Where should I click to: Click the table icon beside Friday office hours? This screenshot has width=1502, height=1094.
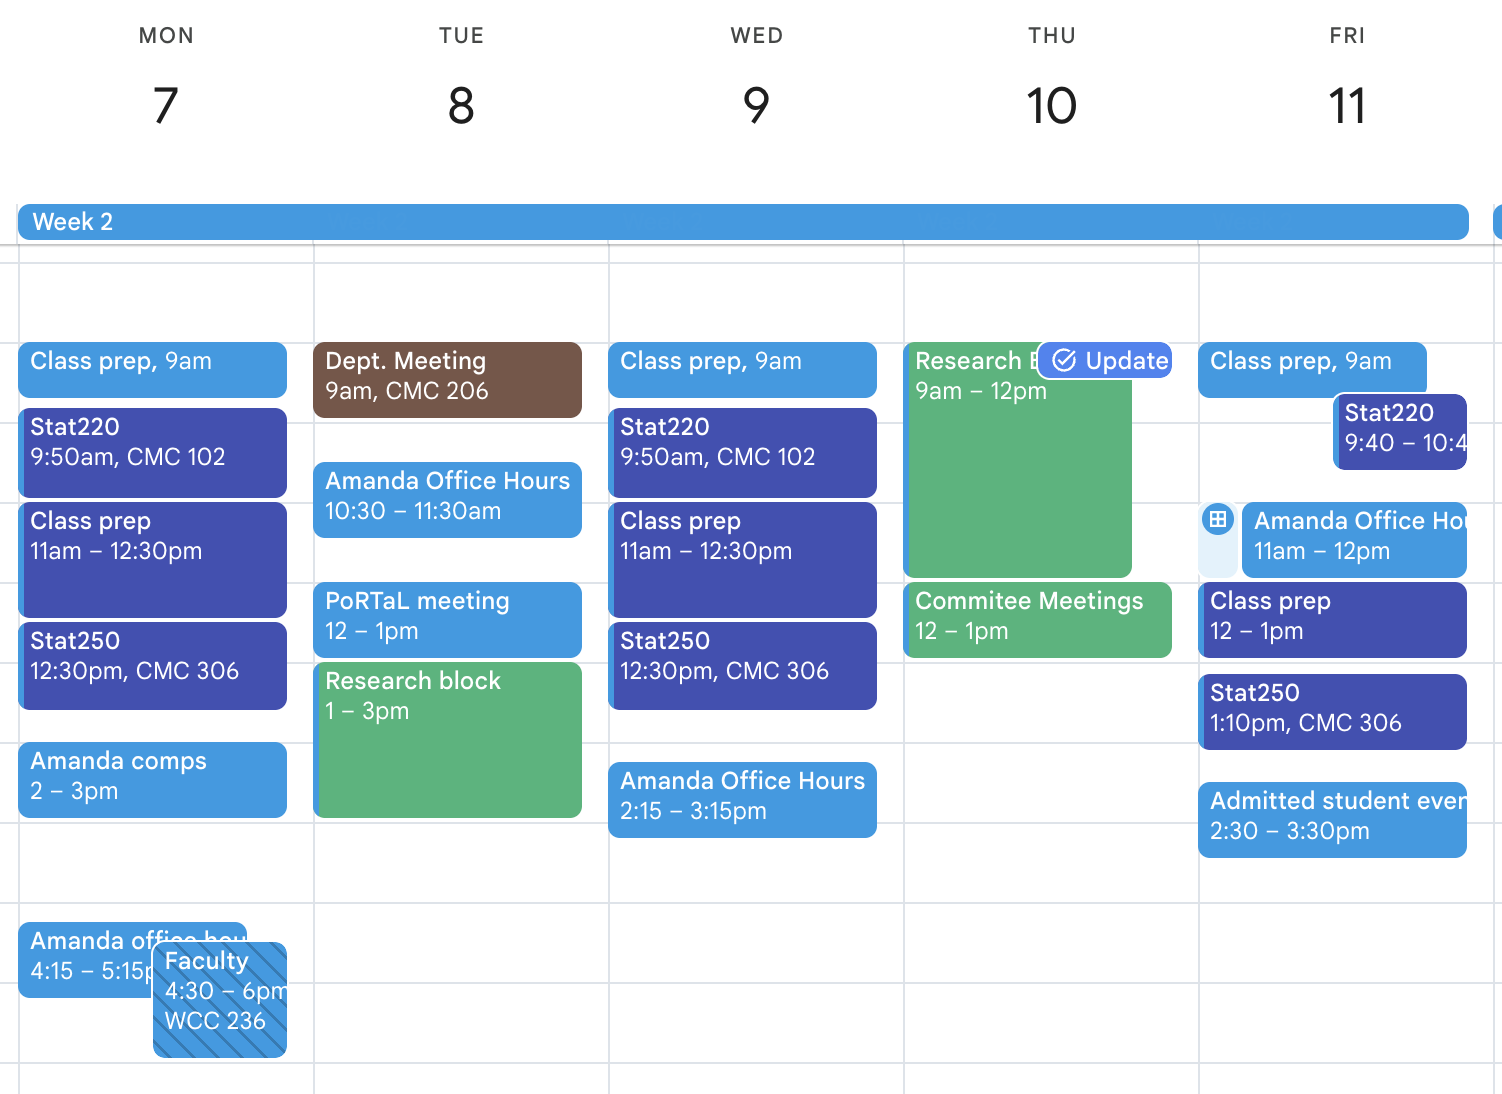(1218, 519)
